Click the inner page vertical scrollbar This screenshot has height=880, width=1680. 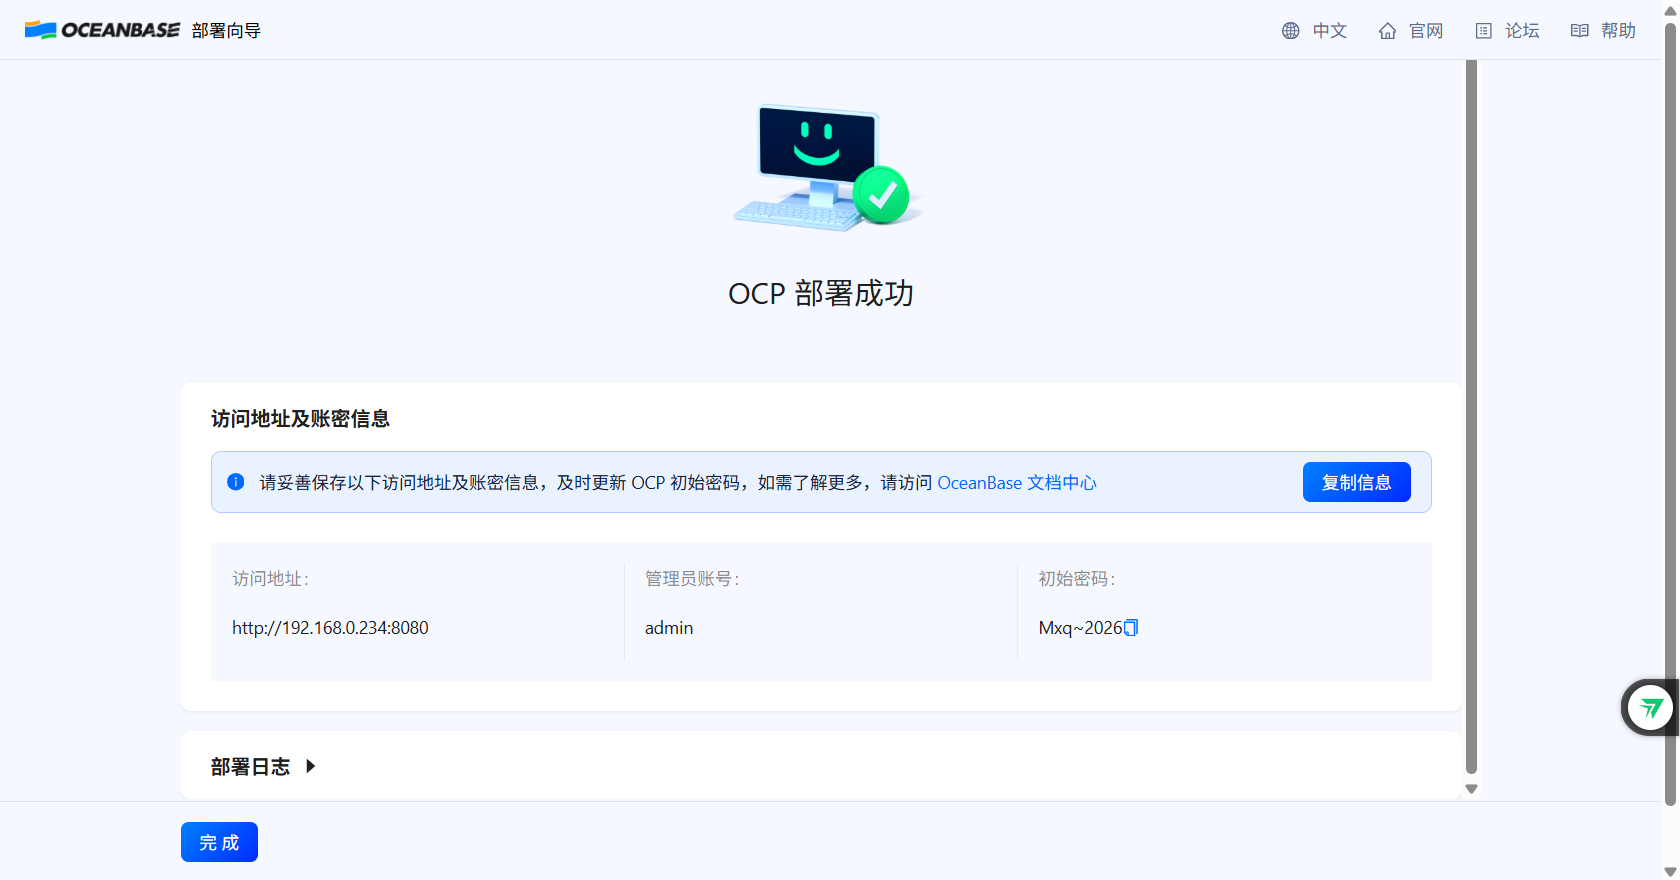(1471, 416)
